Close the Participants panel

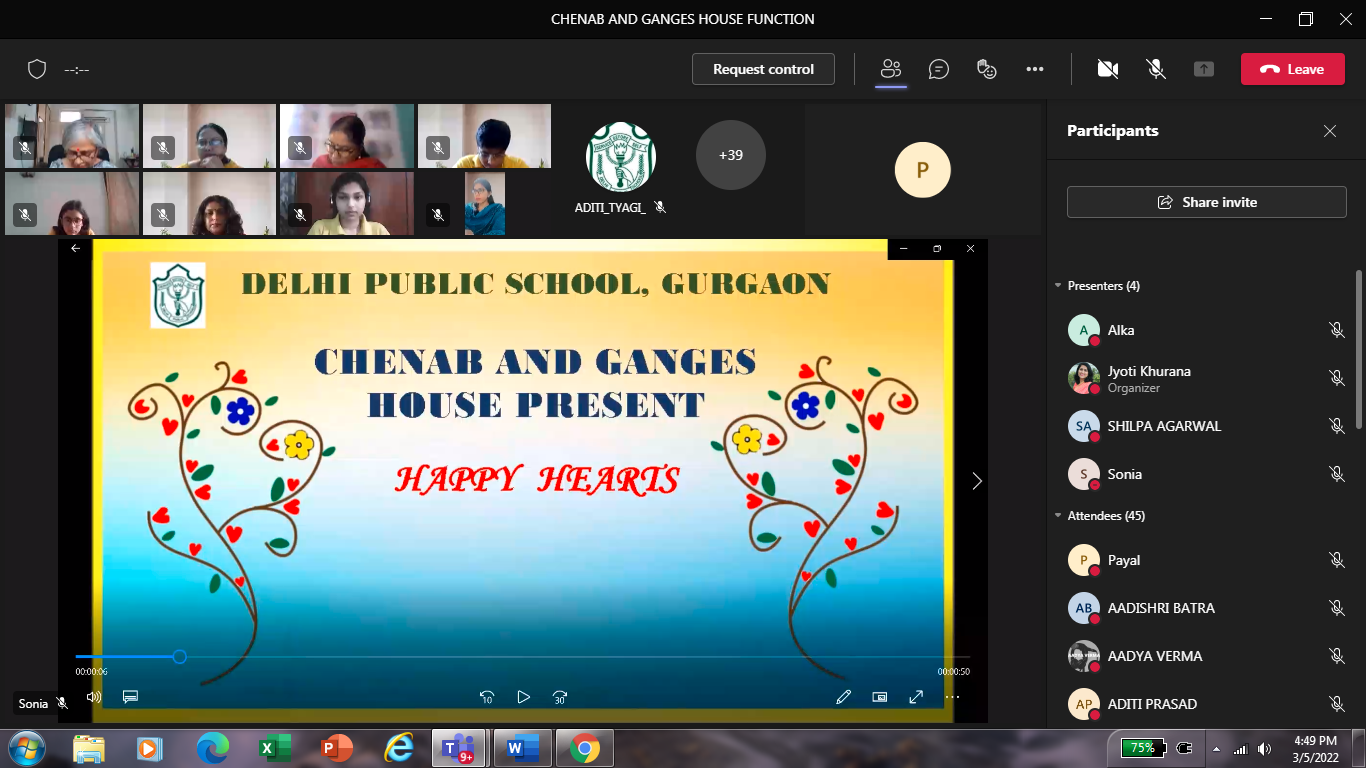point(1330,131)
